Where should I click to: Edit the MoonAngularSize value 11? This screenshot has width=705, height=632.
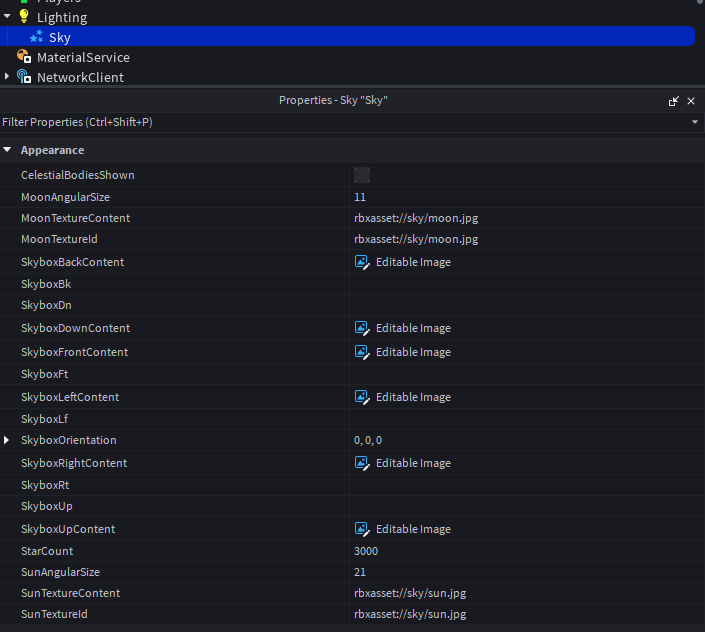[527, 197]
